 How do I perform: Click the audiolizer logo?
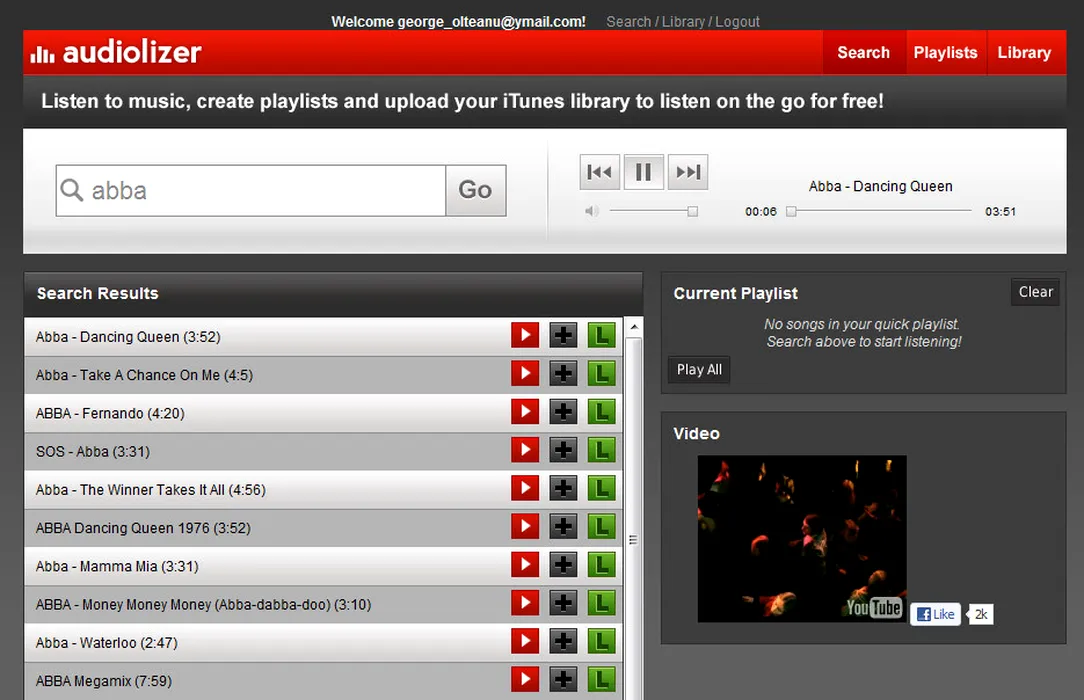[x=116, y=52]
